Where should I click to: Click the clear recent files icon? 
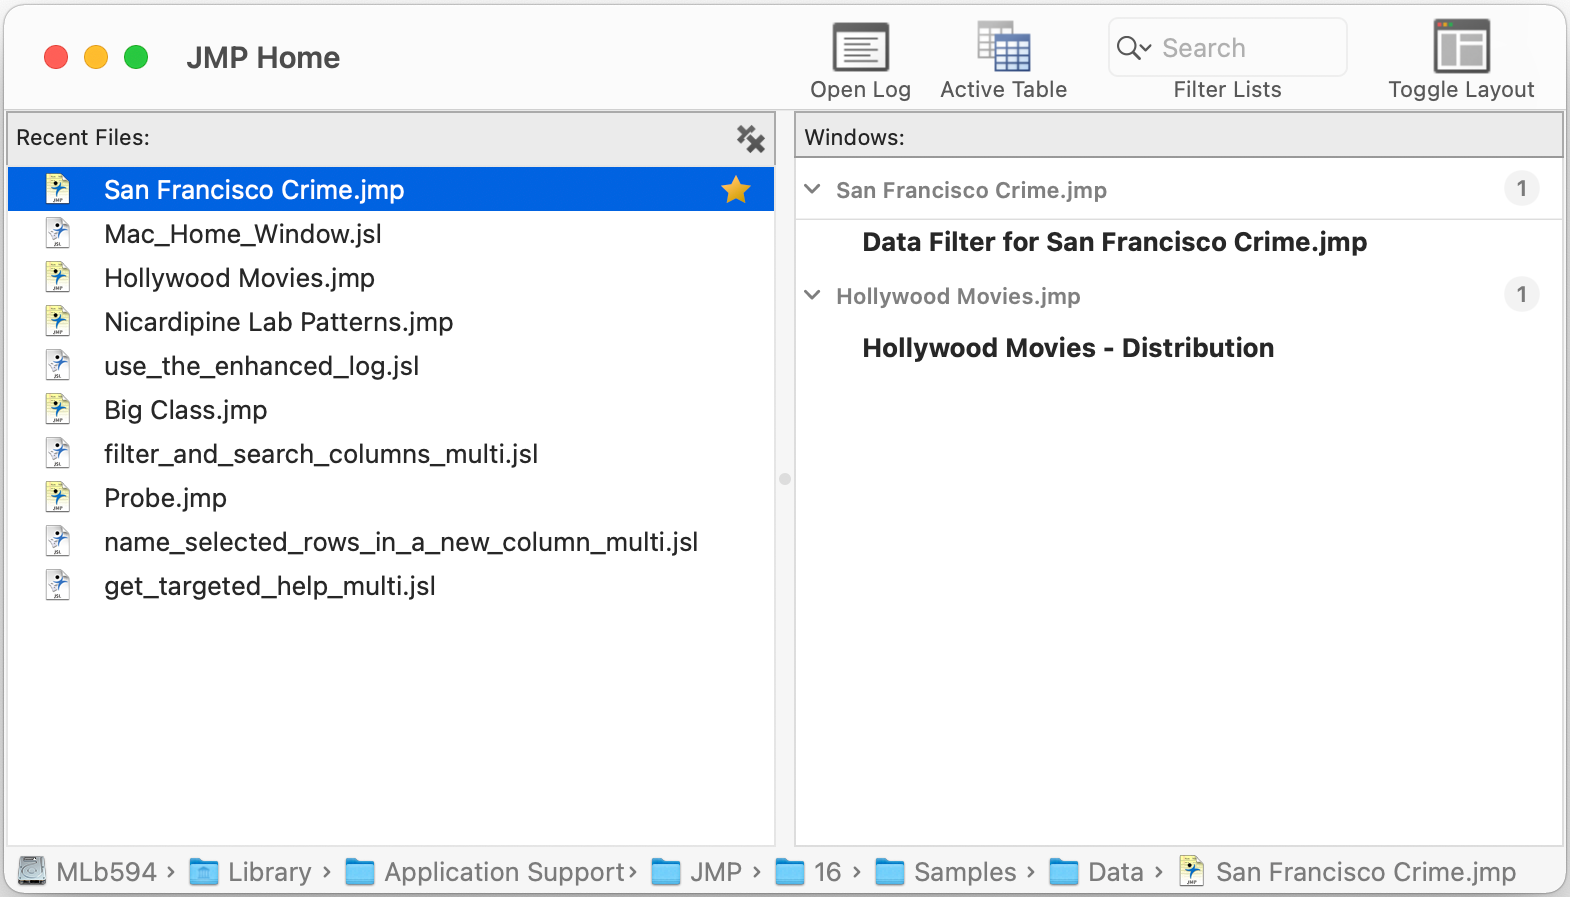[750, 138]
